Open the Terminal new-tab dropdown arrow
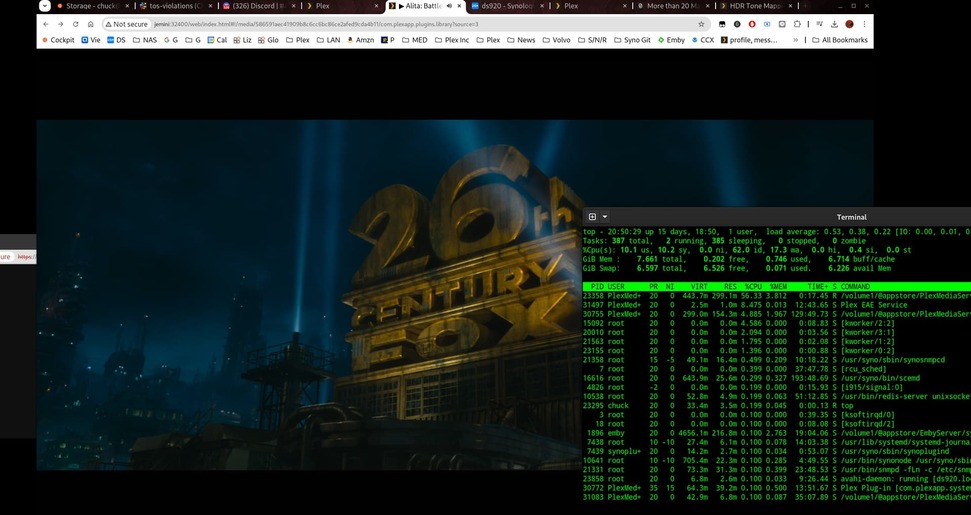This screenshot has width=971, height=515. tap(605, 217)
